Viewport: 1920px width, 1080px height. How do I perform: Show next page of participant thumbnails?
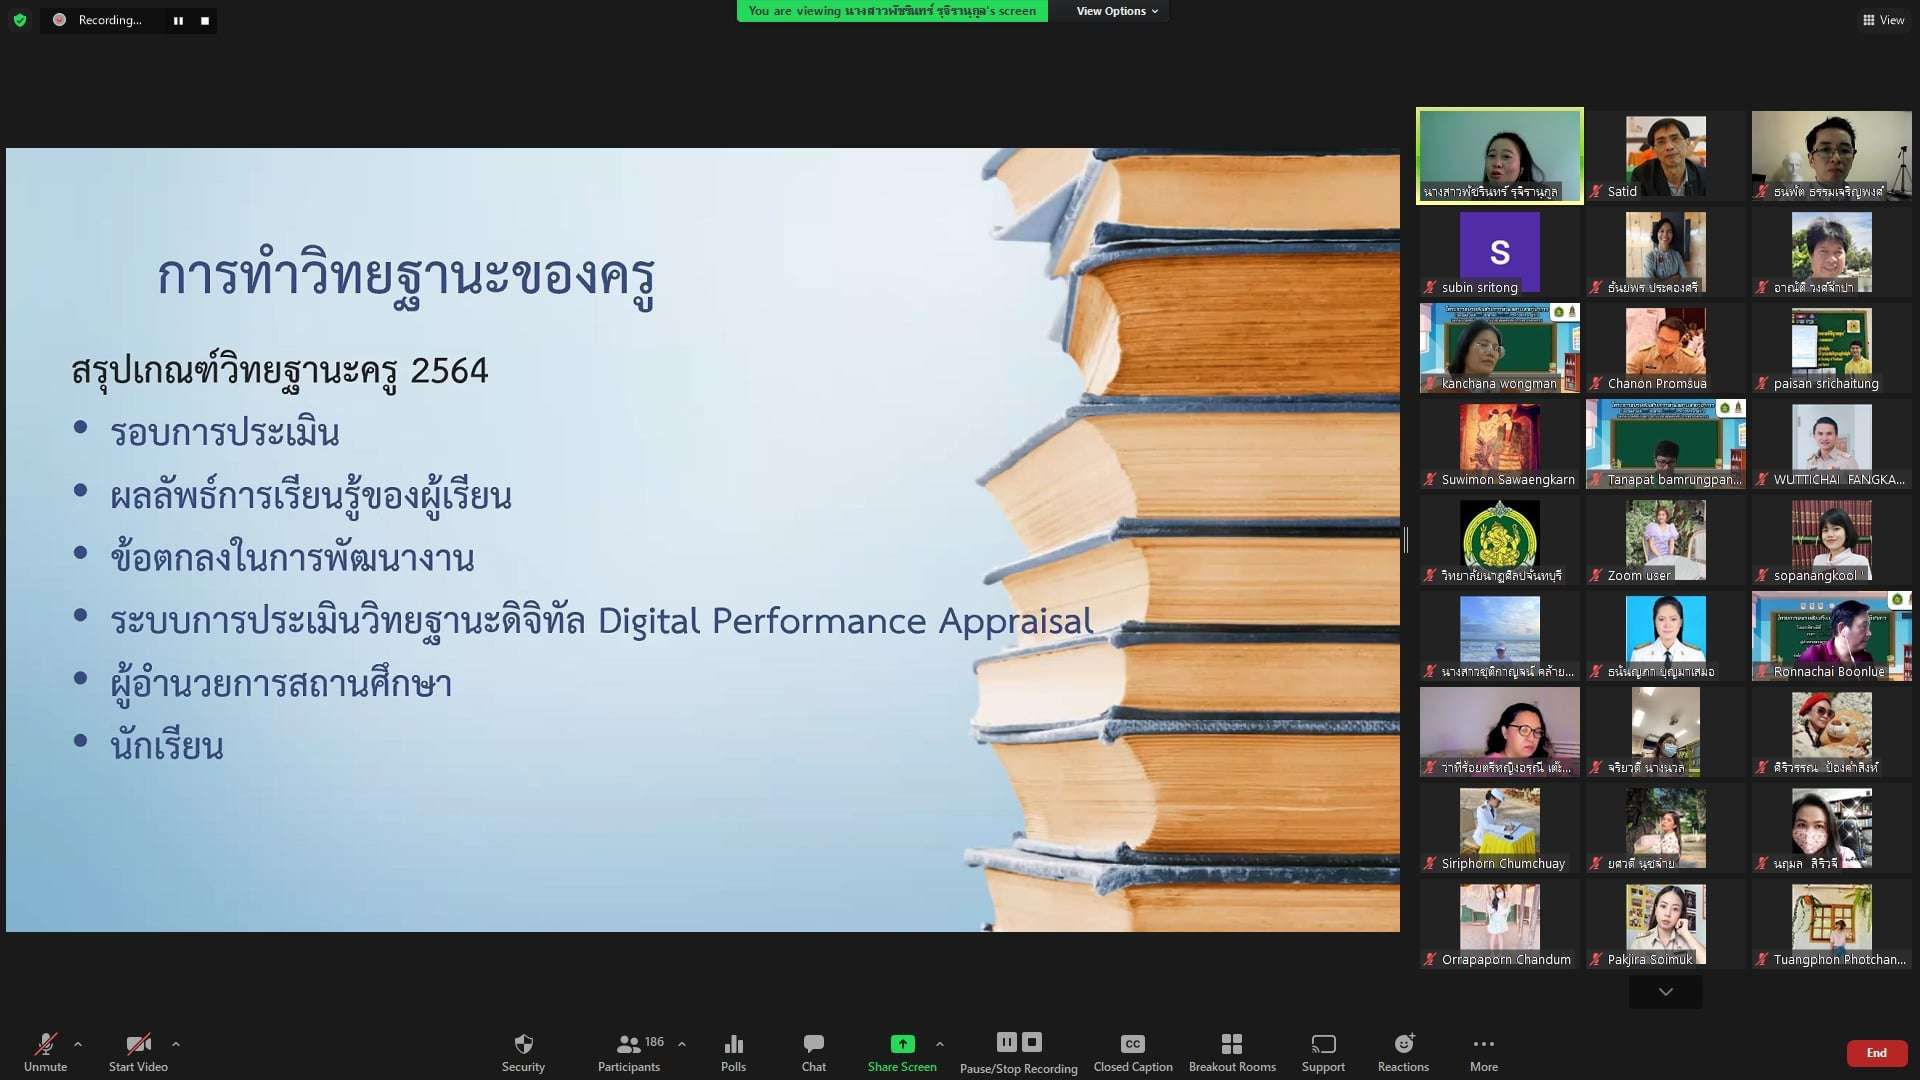click(1665, 992)
